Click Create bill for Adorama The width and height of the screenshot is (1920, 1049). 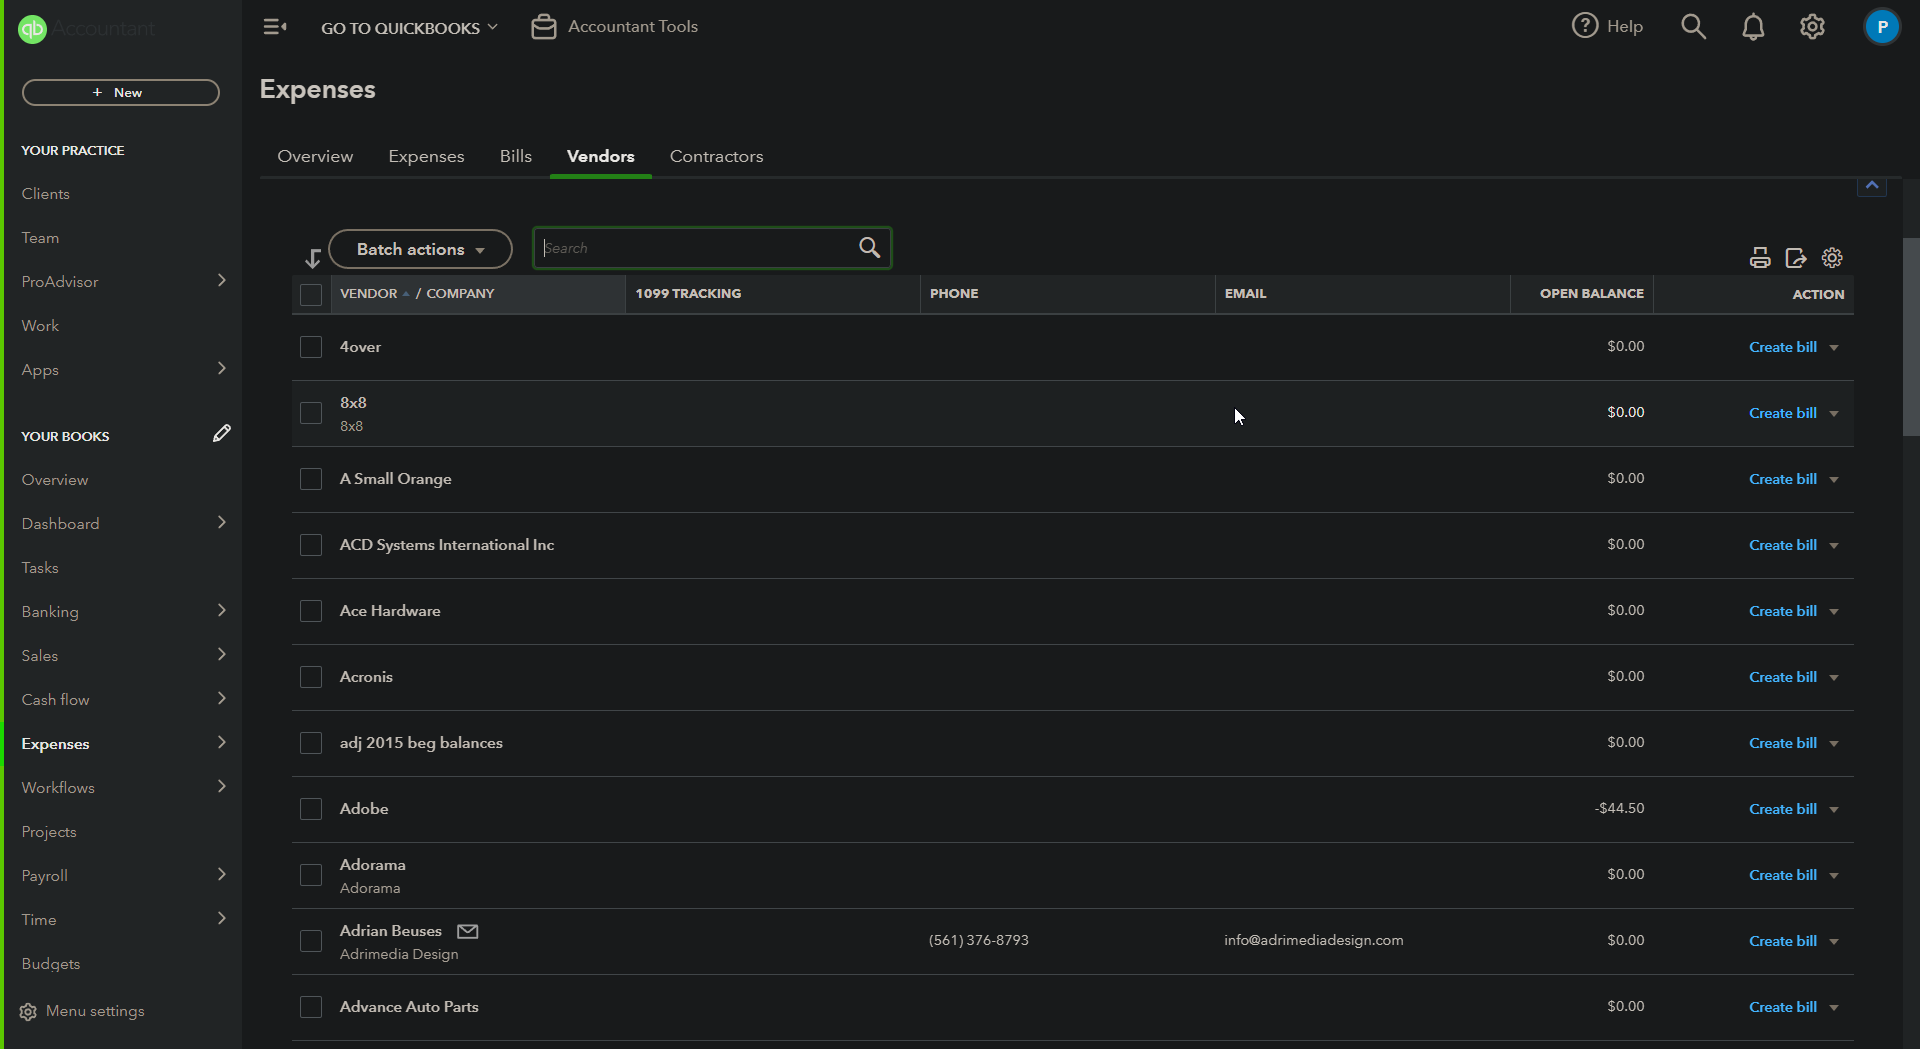[x=1783, y=875]
